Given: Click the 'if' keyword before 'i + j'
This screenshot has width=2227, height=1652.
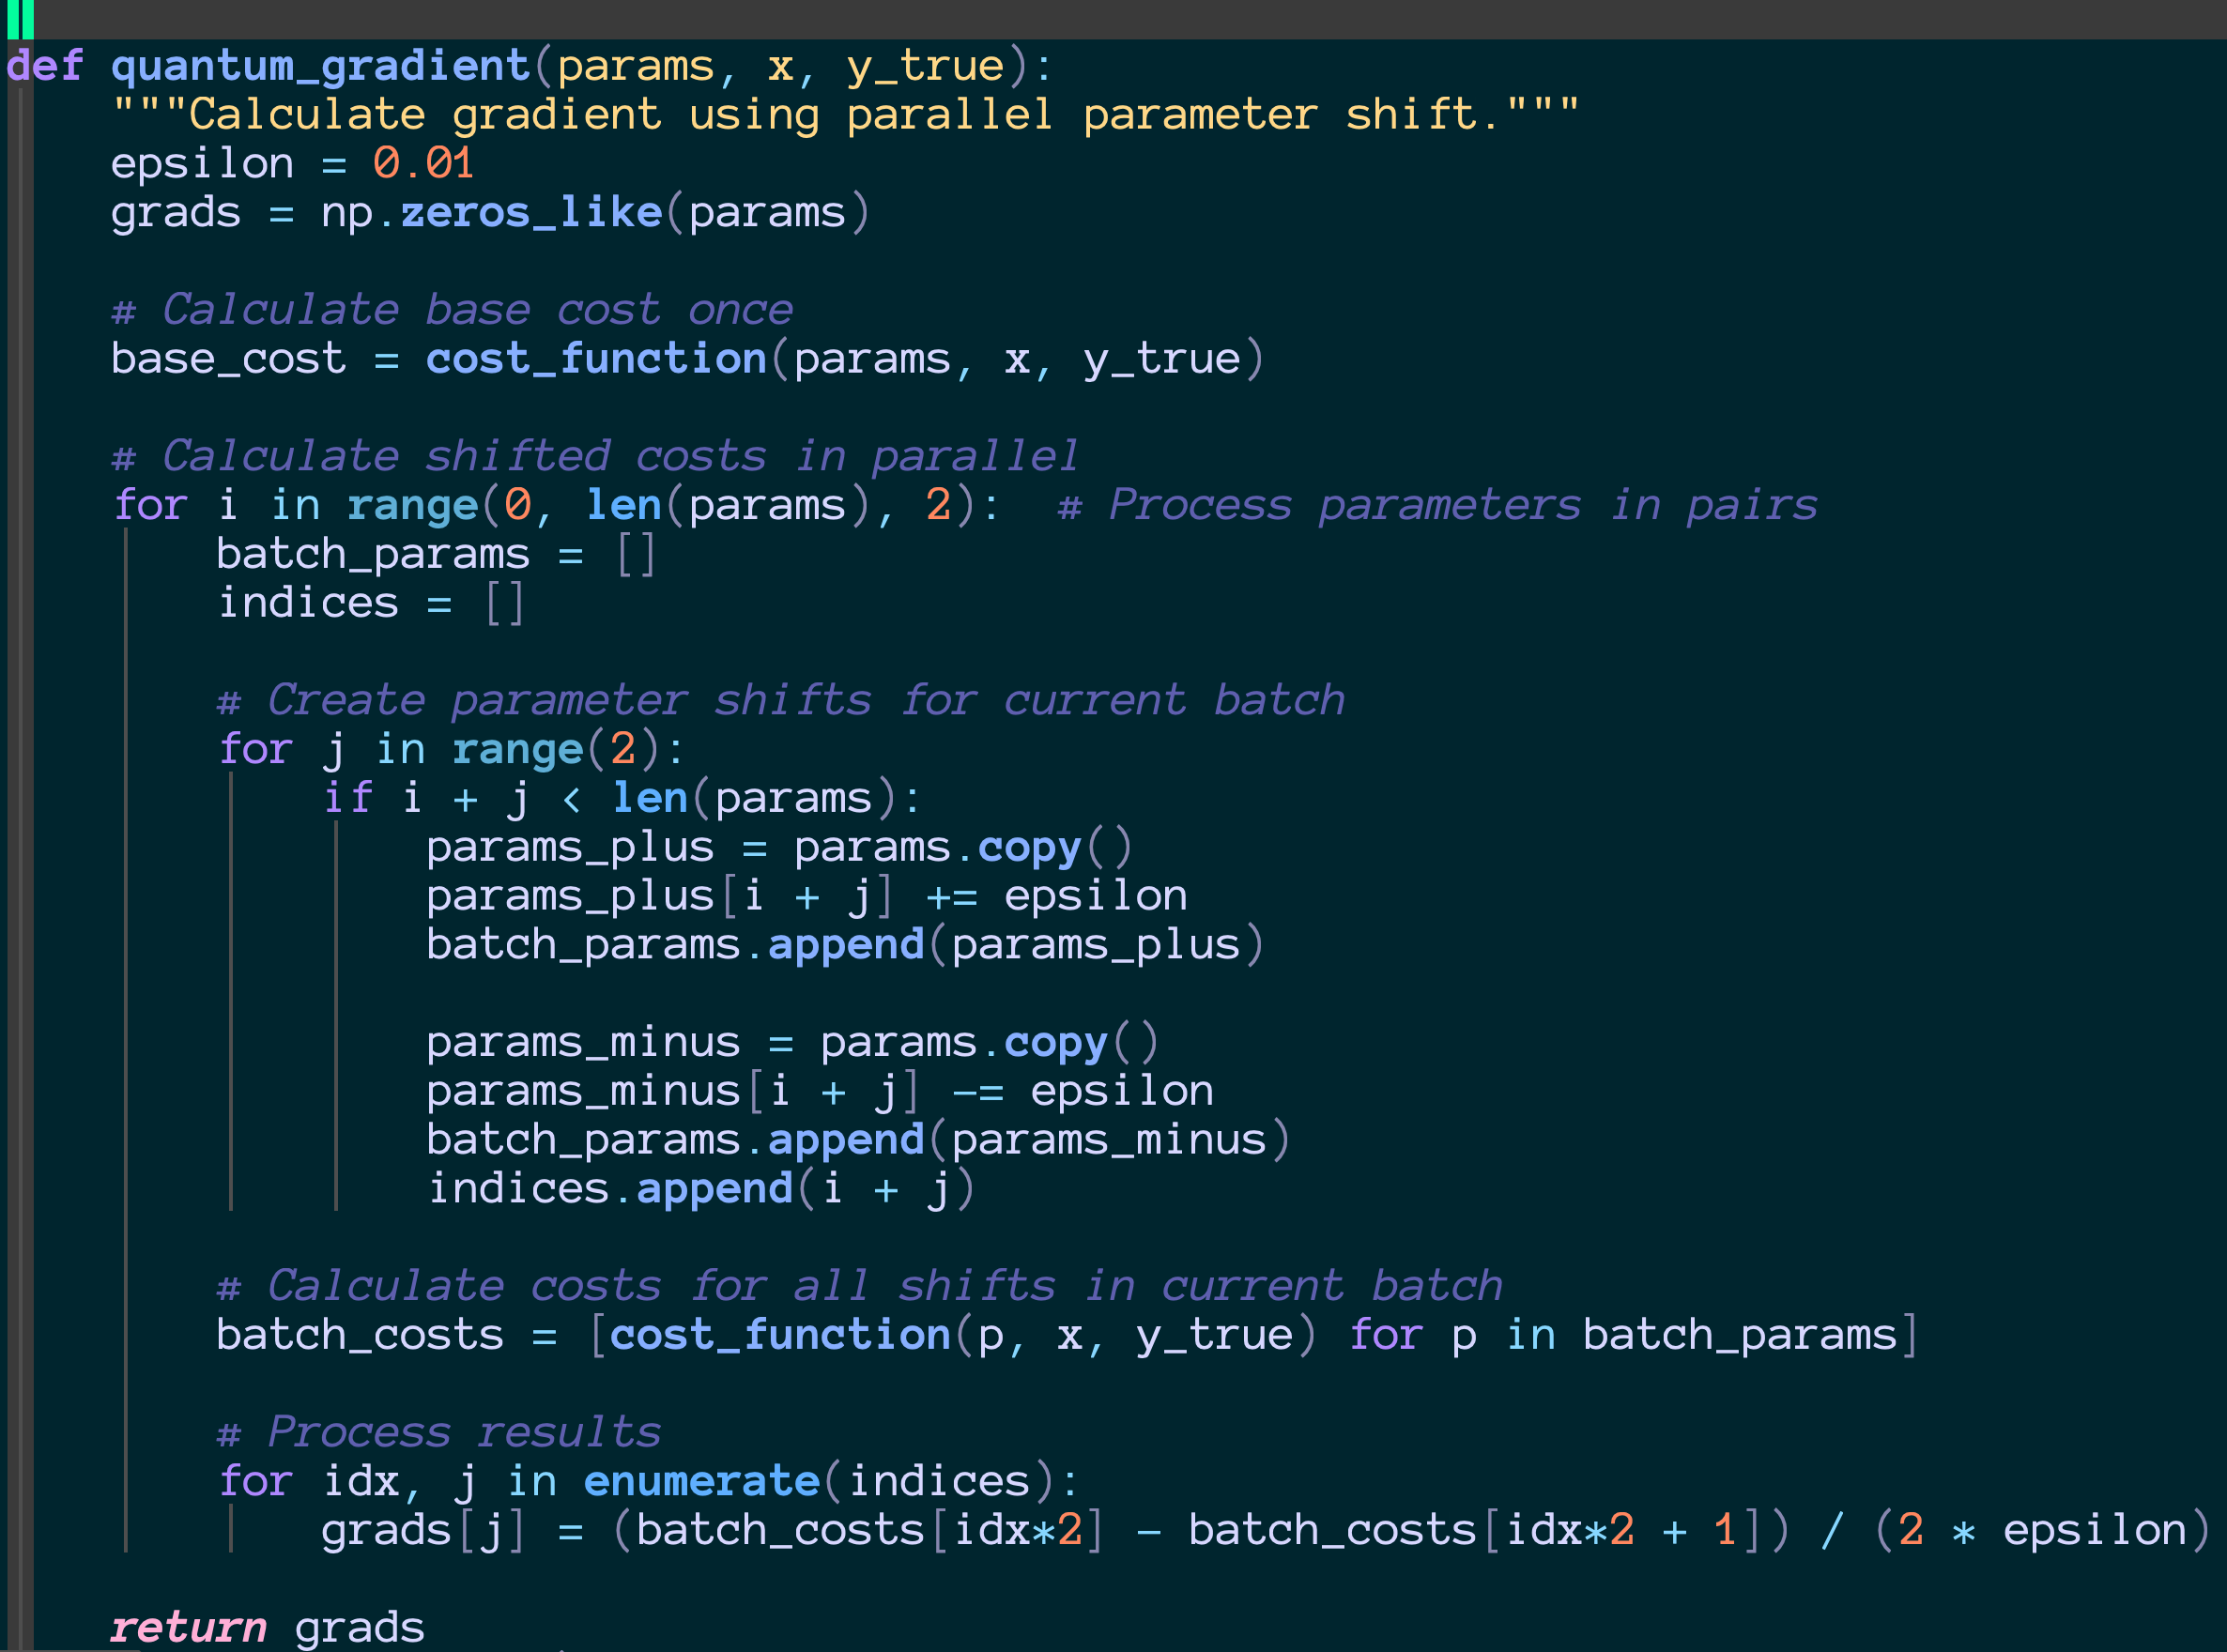Looking at the screenshot, I should (347, 798).
